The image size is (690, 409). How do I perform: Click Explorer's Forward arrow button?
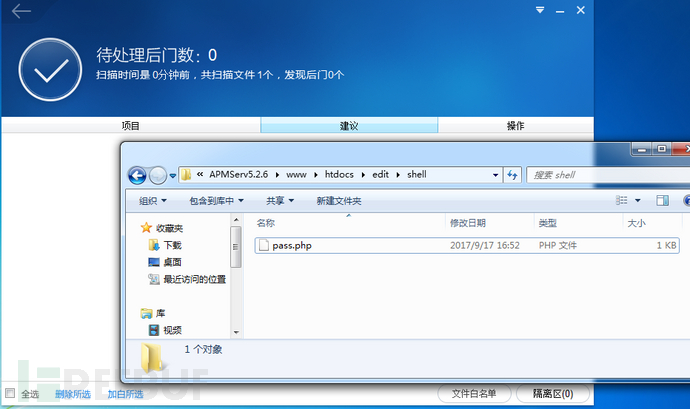pos(157,176)
